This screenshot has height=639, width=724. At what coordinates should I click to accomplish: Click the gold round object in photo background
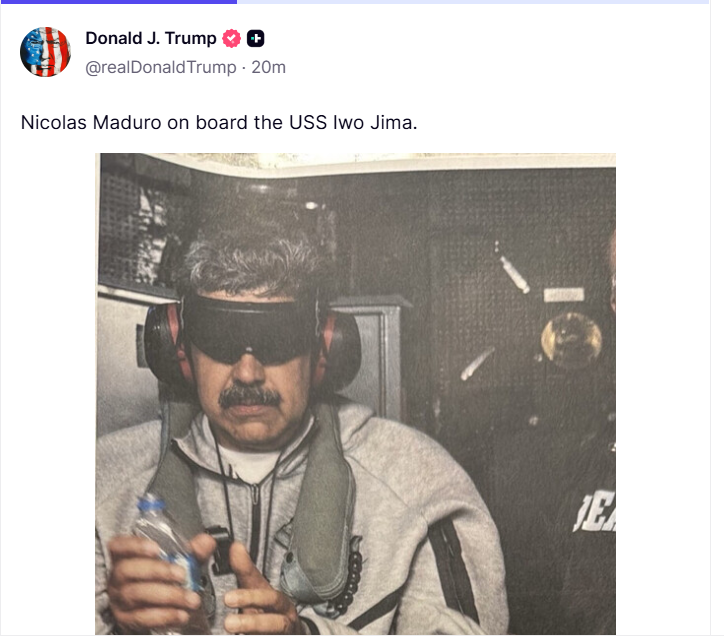tap(571, 341)
